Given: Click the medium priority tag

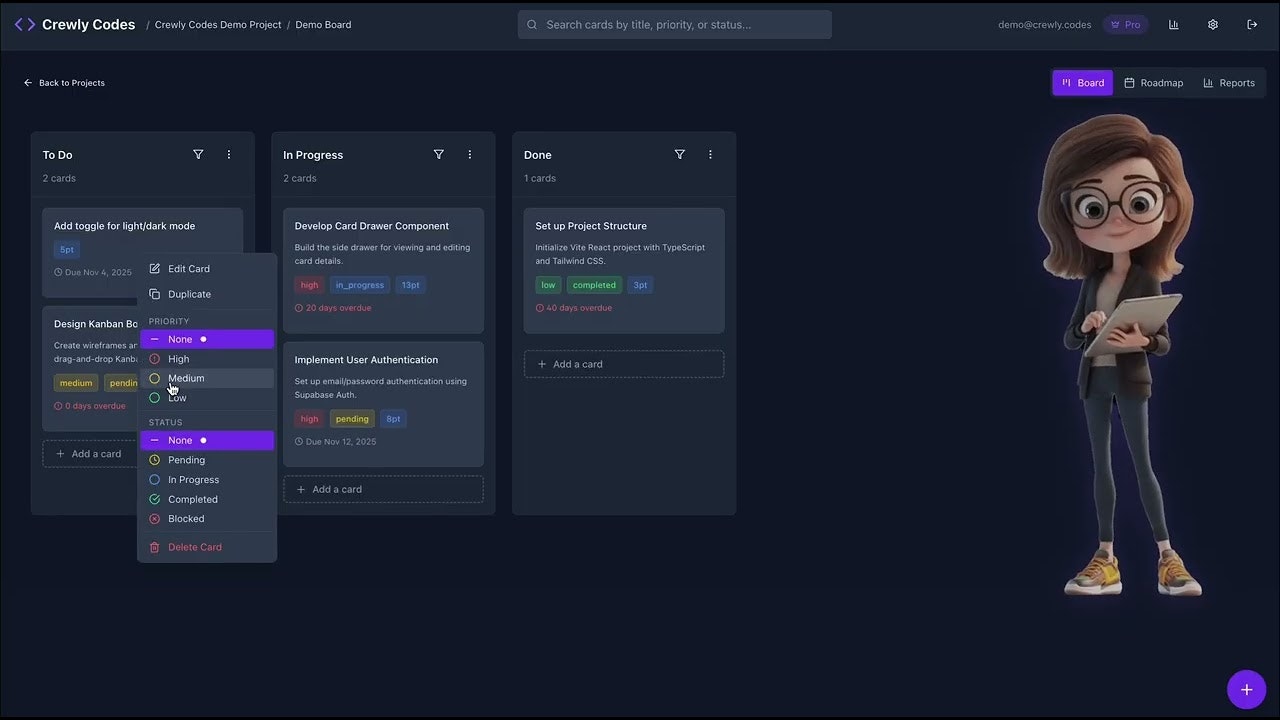Looking at the screenshot, I should (x=76, y=383).
